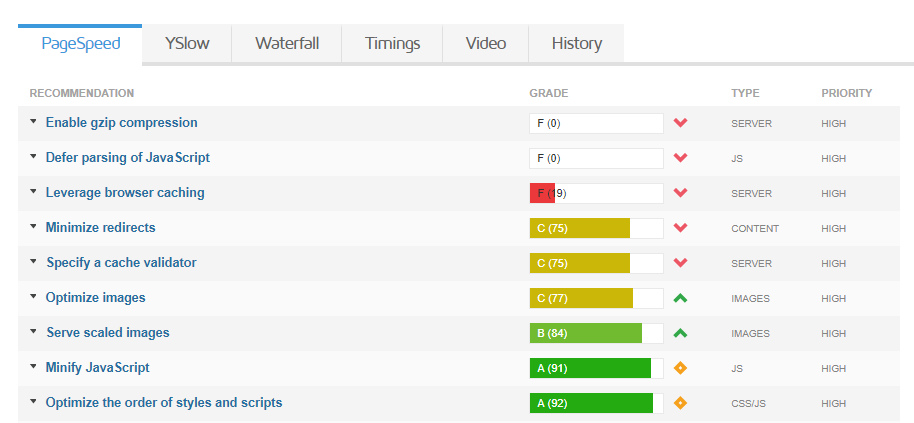
Task: Expand the Minimize redirects disclosure triangle
Action: click(x=33, y=227)
